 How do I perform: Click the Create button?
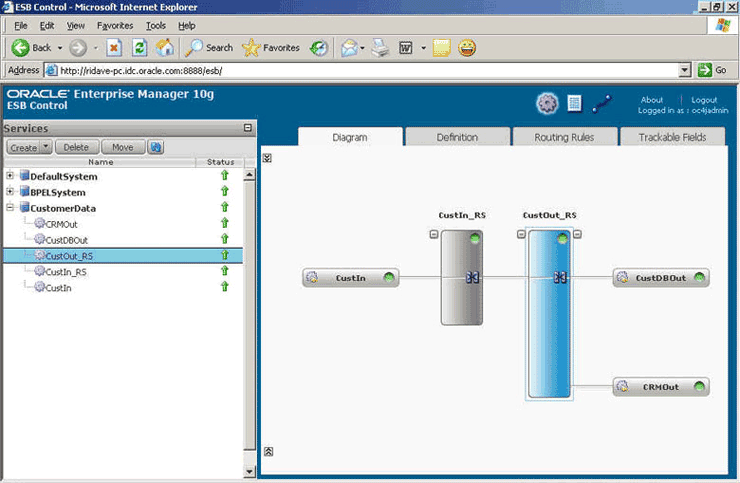(x=24, y=147)
